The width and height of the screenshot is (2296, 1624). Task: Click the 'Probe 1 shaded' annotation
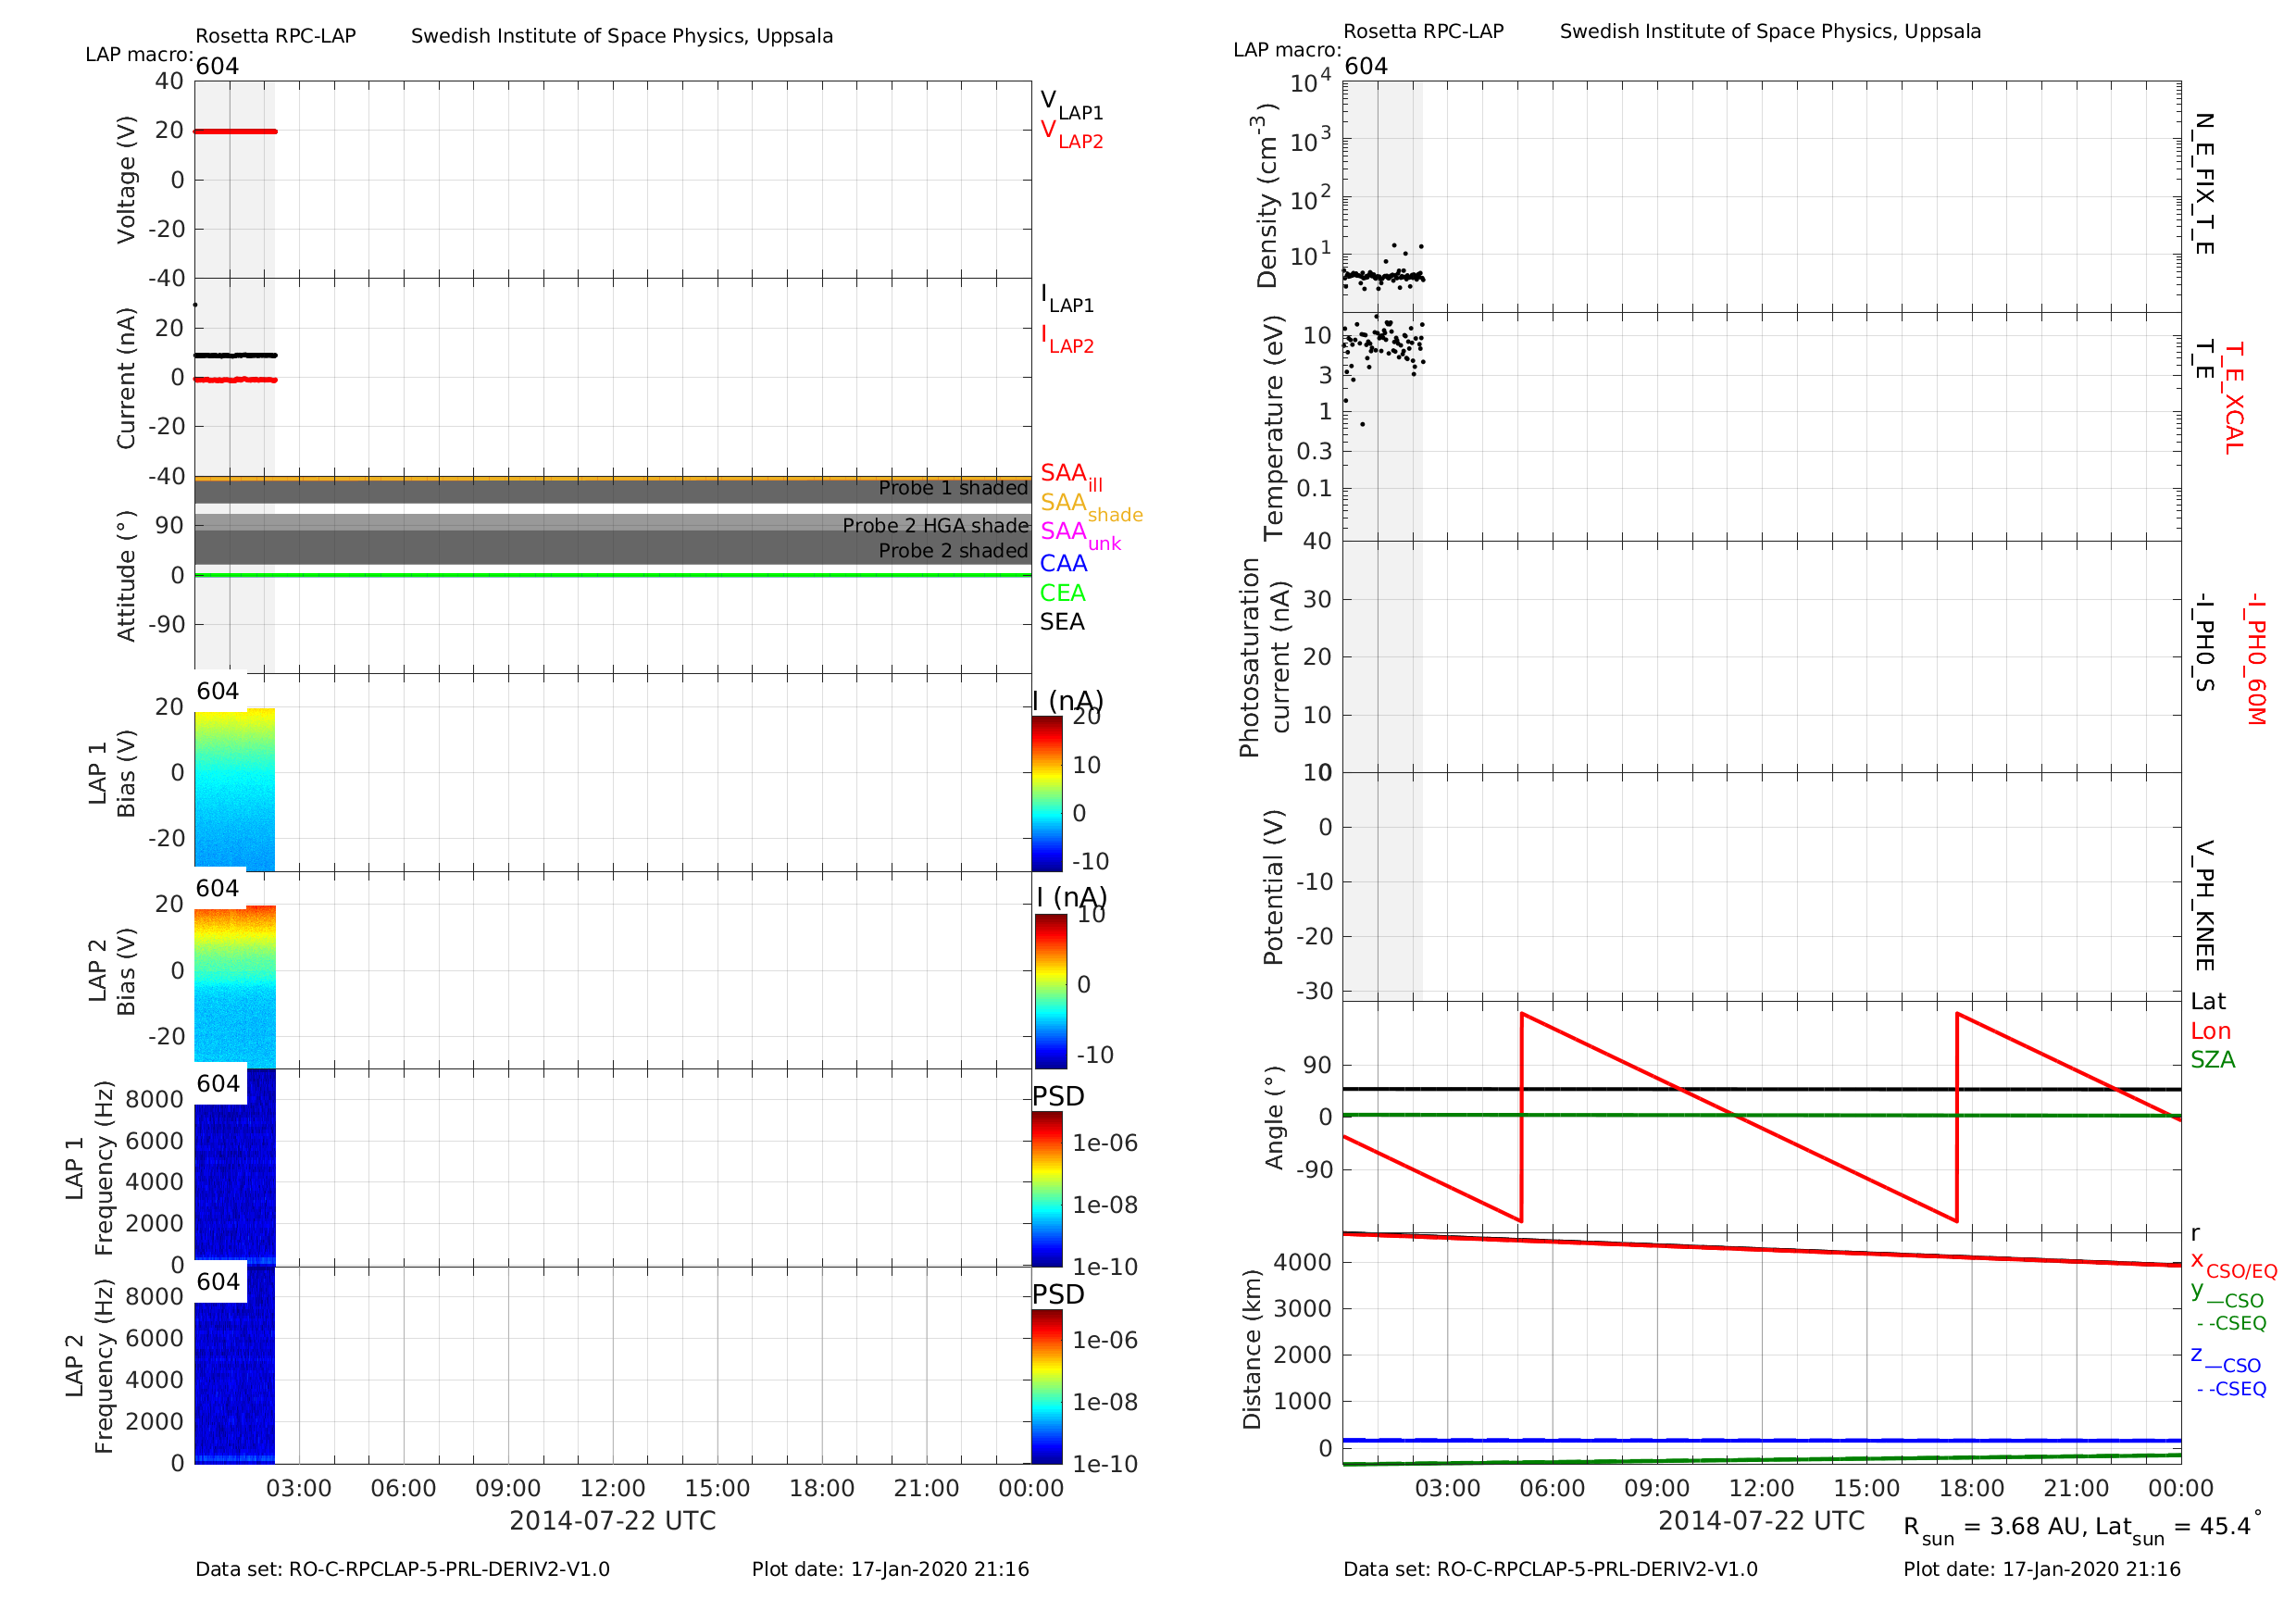point(953,488)
